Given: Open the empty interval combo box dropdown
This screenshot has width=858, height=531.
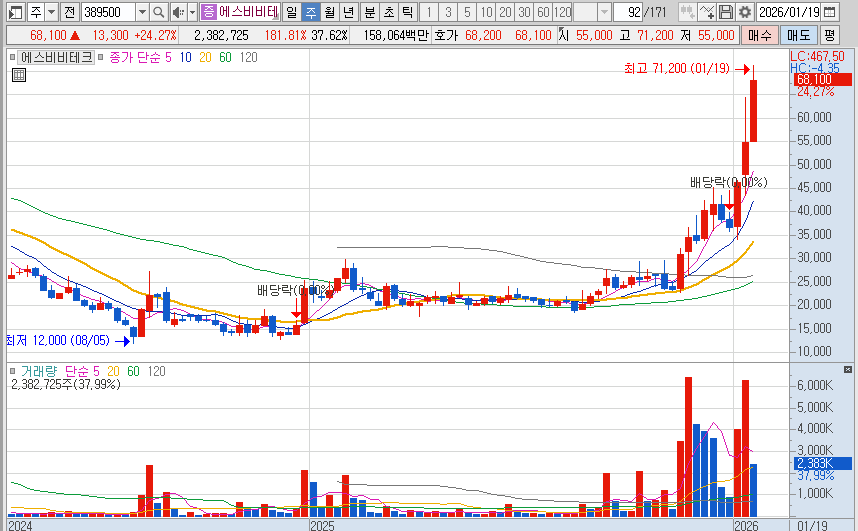Looking at the screenshot, I should coord(604,11).
